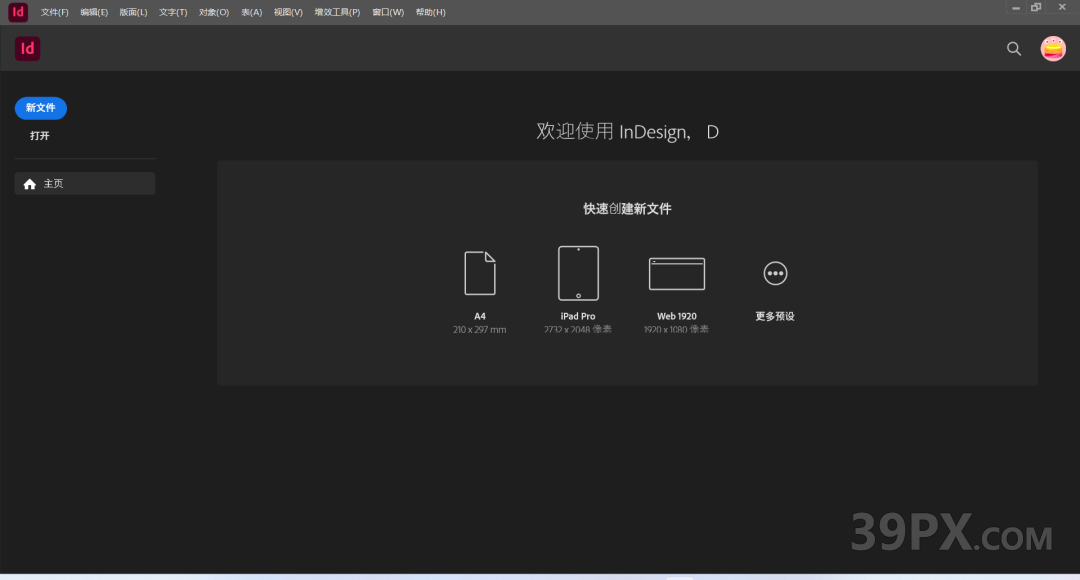Open the 增效工具(P) menu
Screen dimensions: 1080x580
point(337,12)
